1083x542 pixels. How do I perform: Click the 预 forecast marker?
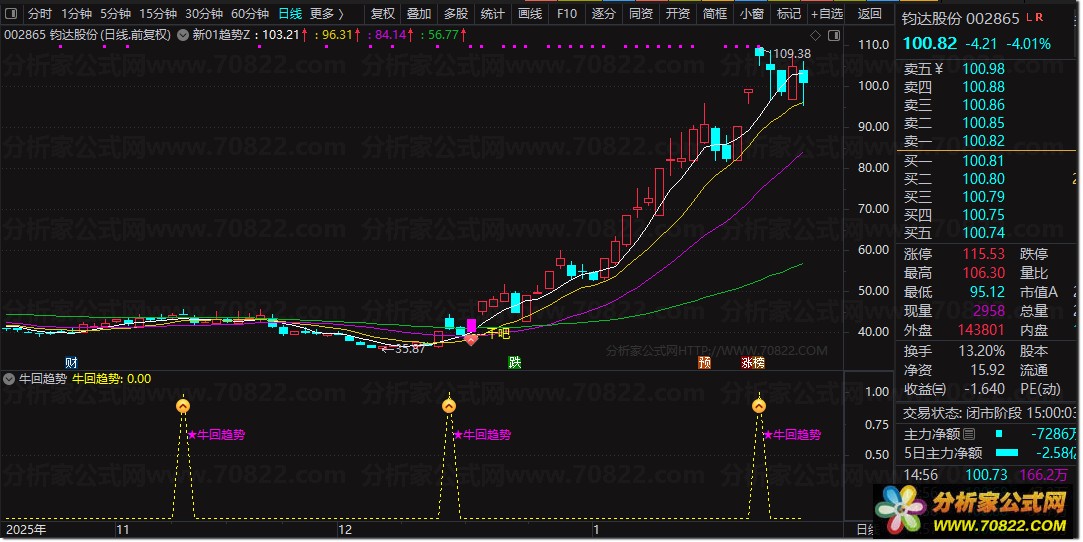pyautogui.click(x=705, y=362)
